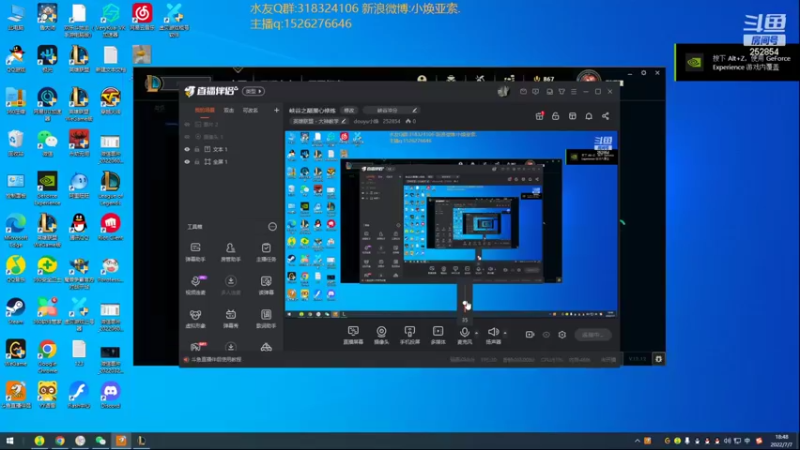The width and height of the screenshot is (800, 450).
Task: Show the hidden 摄像头 1 source
Action: click(x=187, y=137)
